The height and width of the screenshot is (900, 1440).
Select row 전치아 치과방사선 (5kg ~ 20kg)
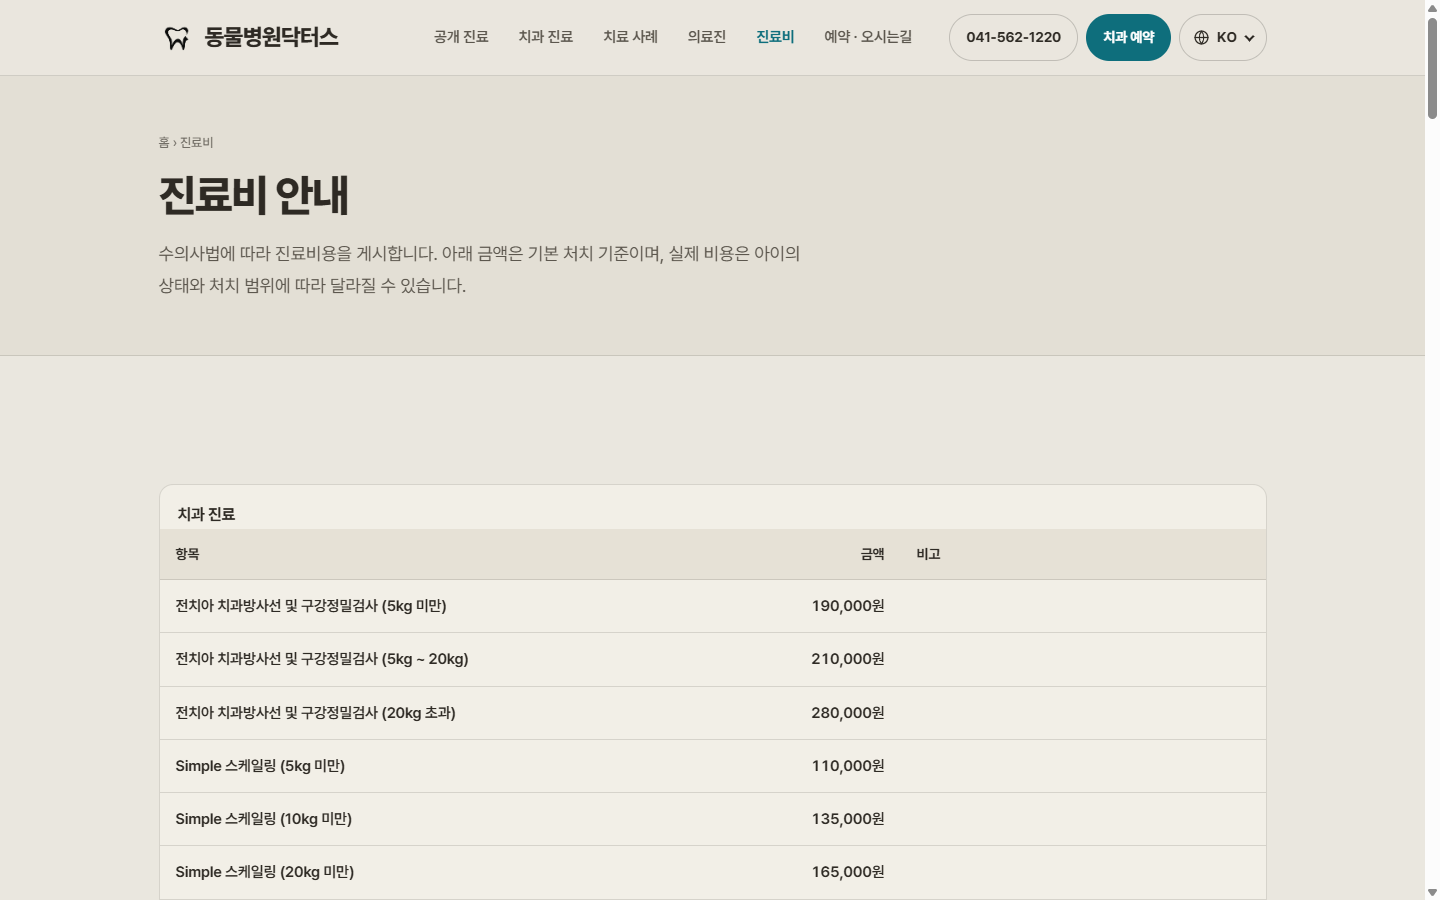click(713, 659)
